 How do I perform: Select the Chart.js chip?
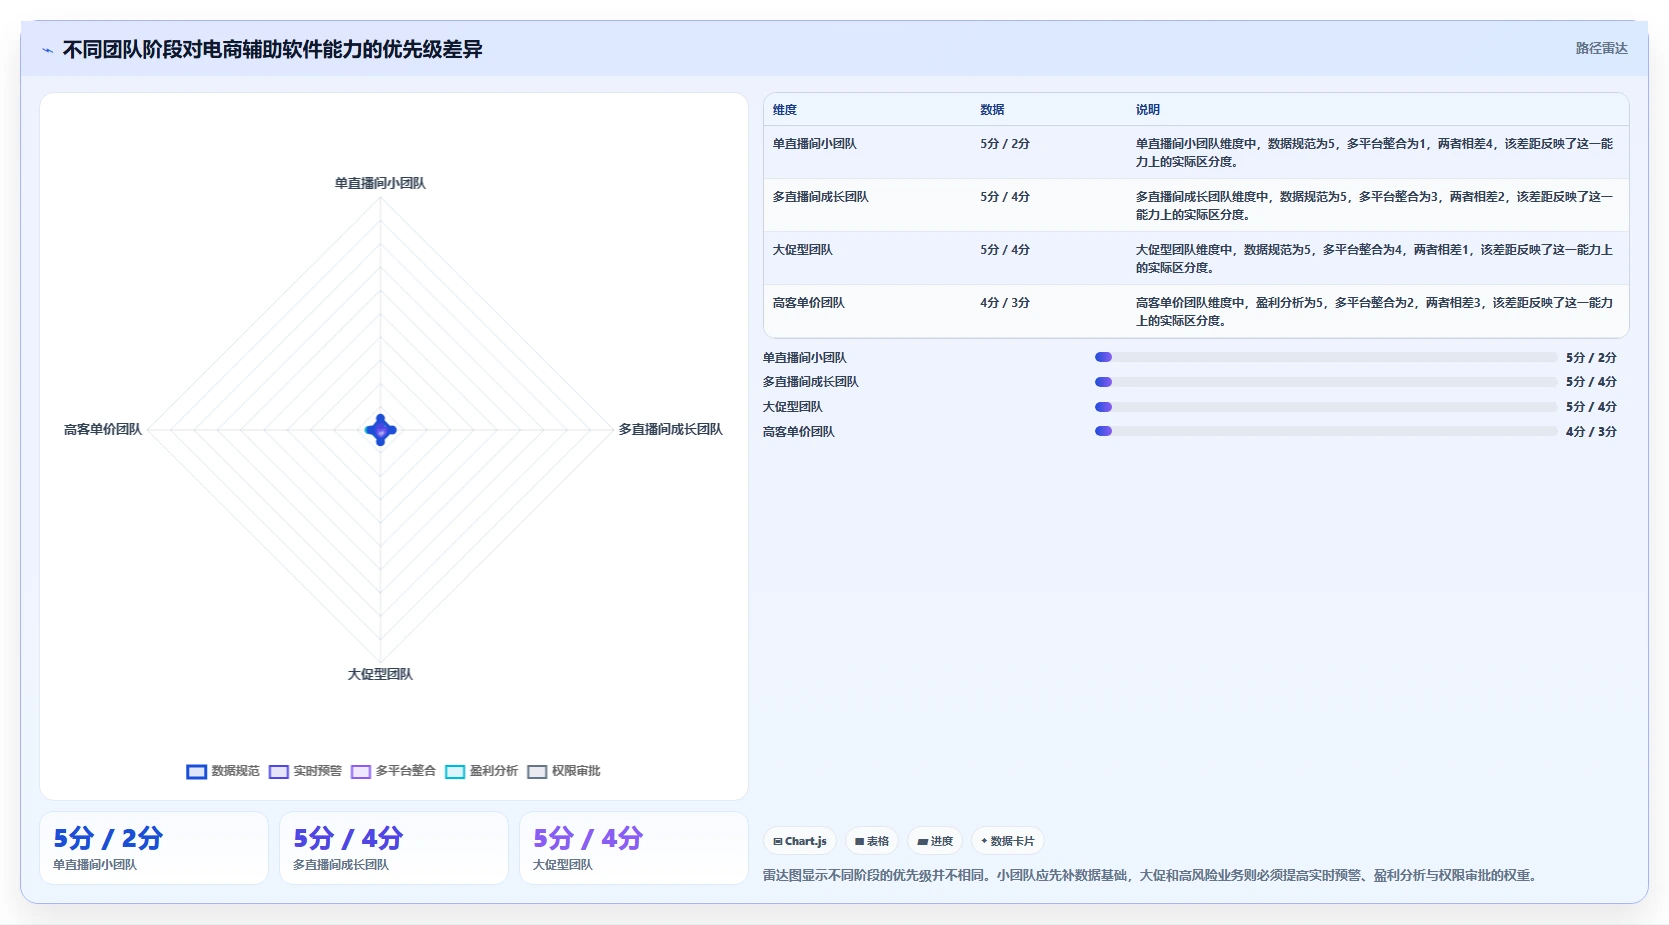pyautogui.click(x=800, y=841)
